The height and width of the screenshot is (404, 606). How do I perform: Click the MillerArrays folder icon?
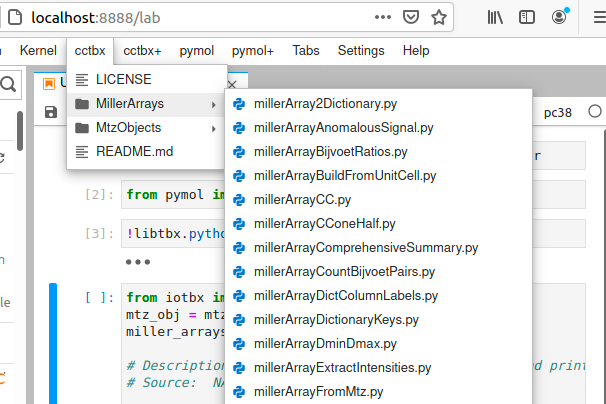coord(82,104)
